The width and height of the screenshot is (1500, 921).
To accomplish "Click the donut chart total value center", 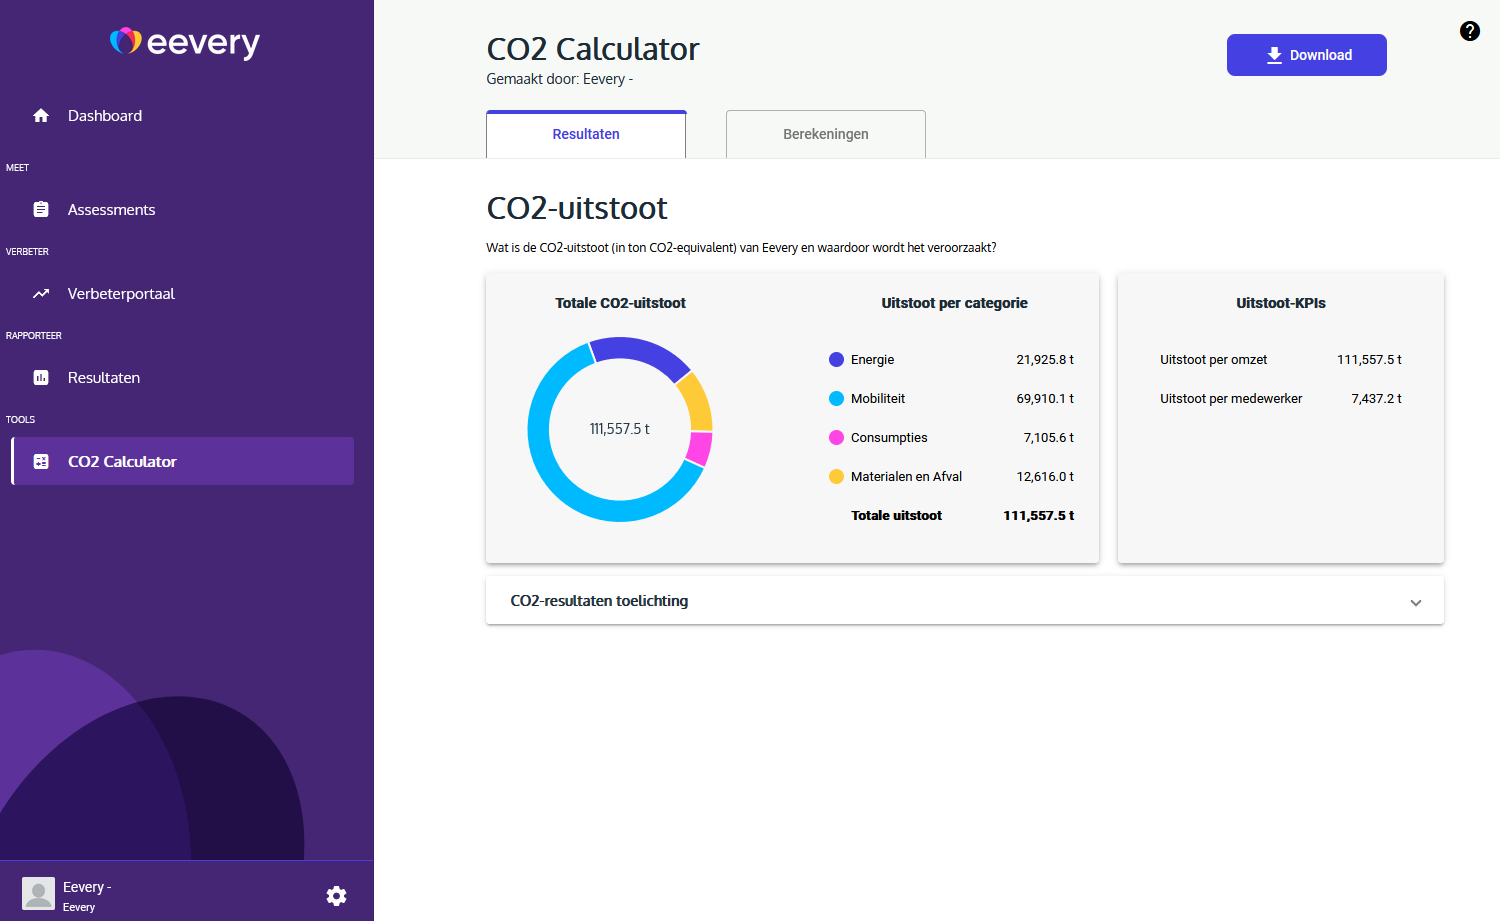I will (x=619, y=429).
